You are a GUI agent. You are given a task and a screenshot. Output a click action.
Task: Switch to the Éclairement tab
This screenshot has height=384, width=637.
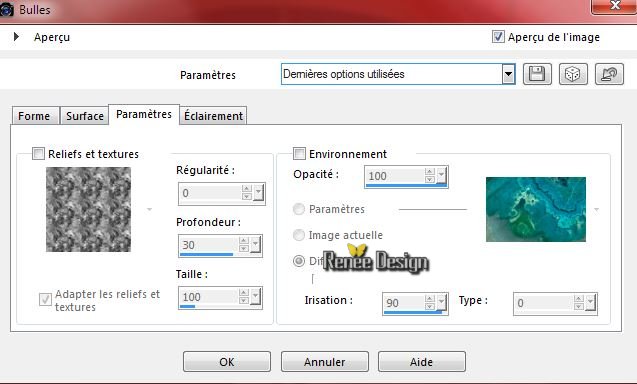[213, 116]
